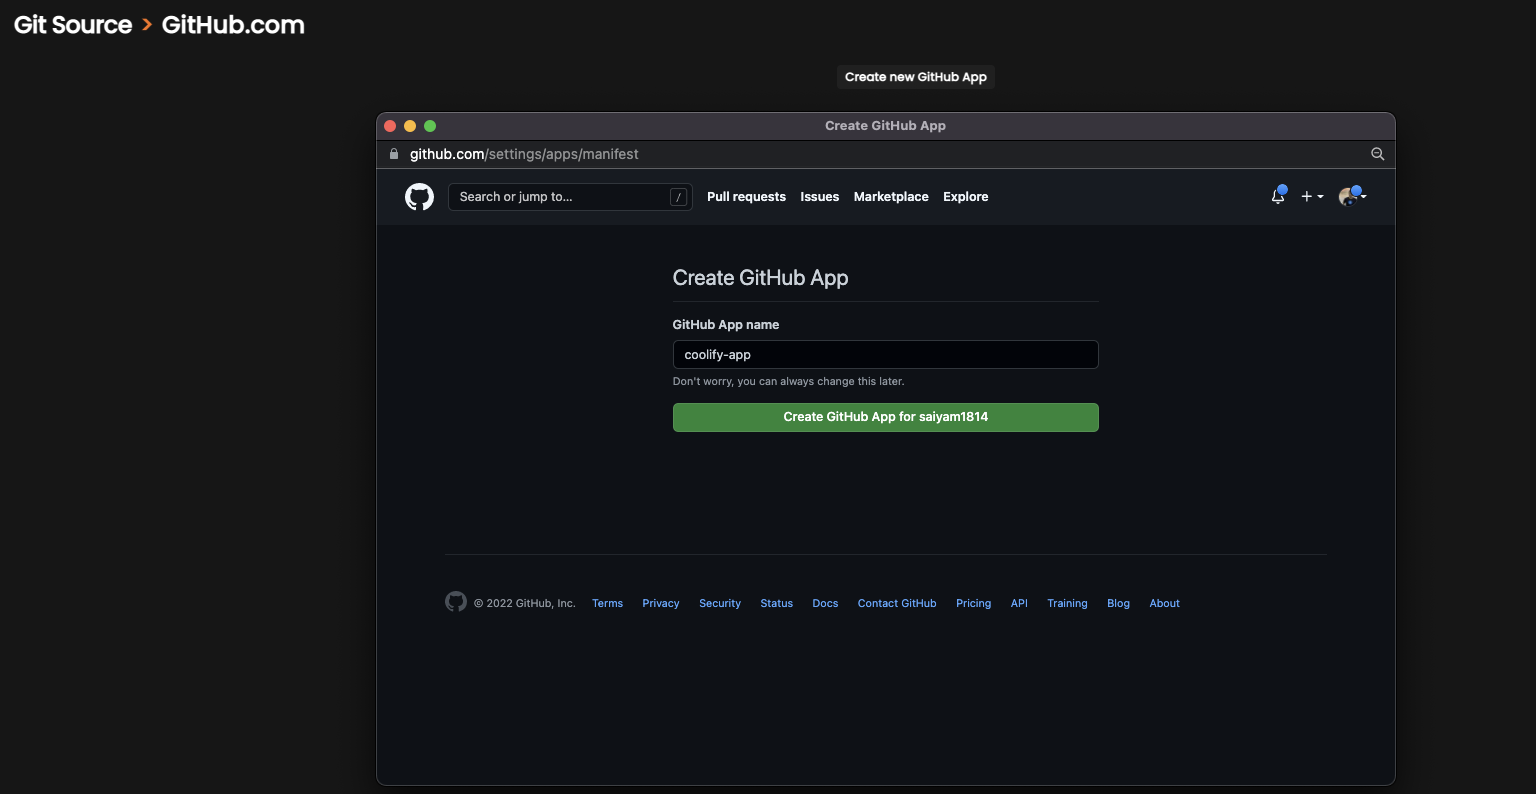Open the About footer link

pos(1165,603)
